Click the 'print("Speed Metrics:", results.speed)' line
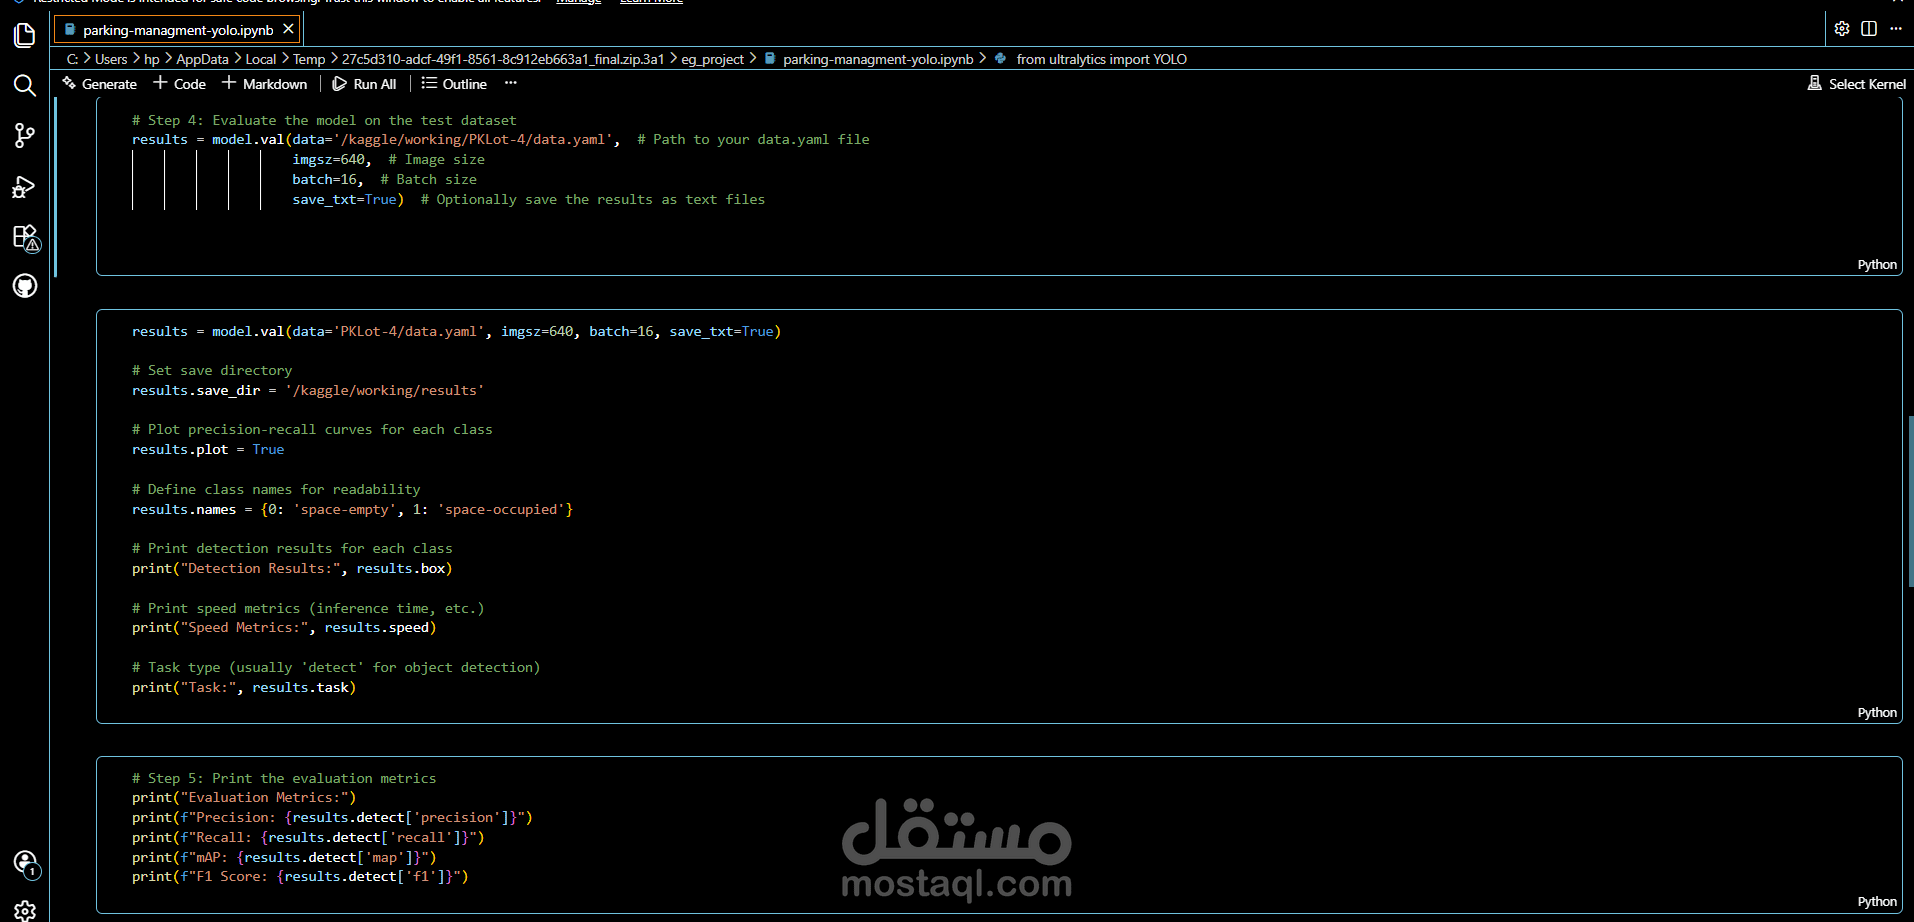This screenshot has width=1914, height=922. point(284,628)
